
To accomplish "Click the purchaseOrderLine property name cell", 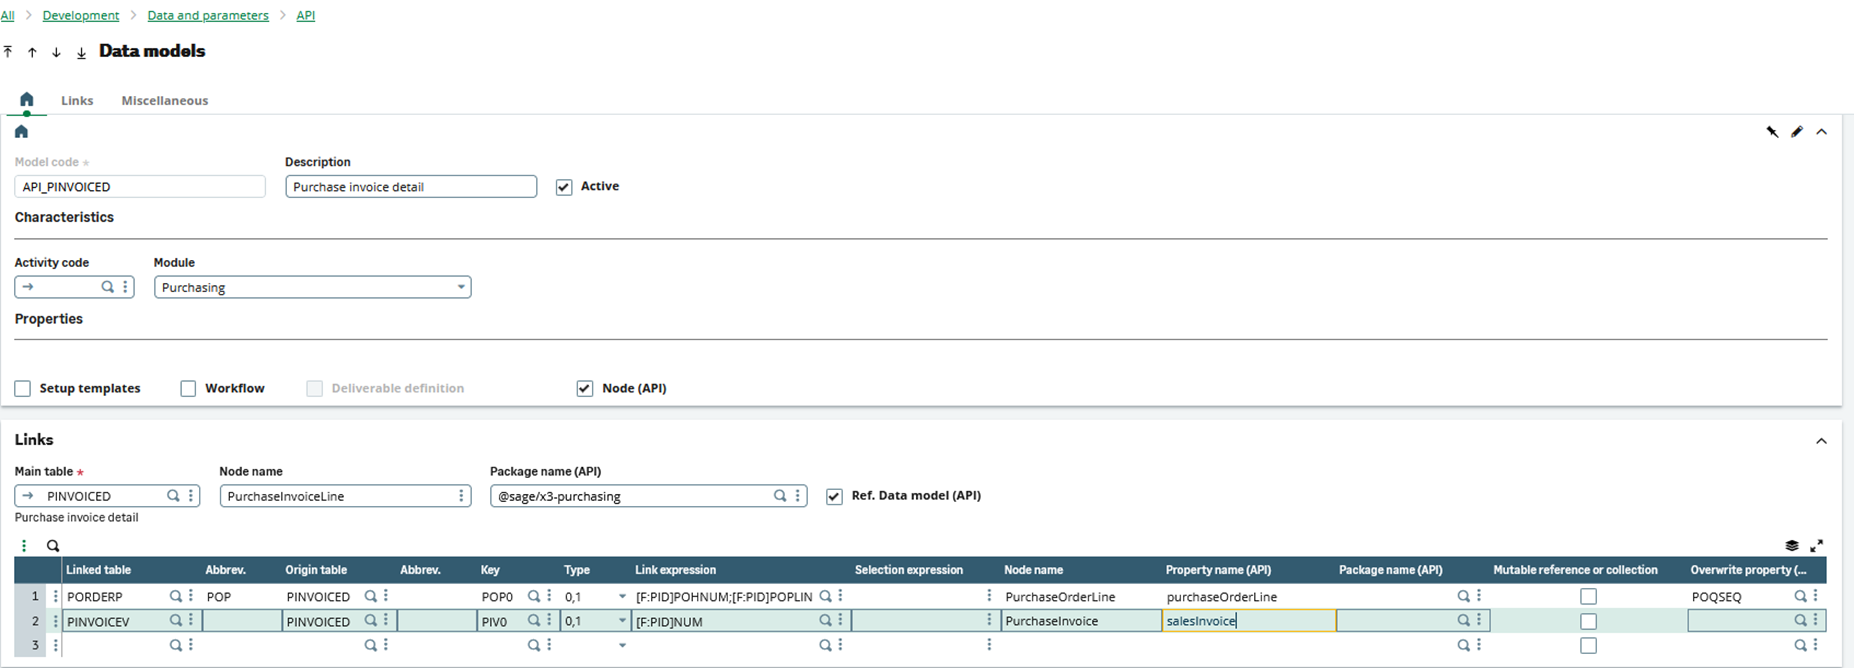I will pyautogui.click(x=1249, y=597).
